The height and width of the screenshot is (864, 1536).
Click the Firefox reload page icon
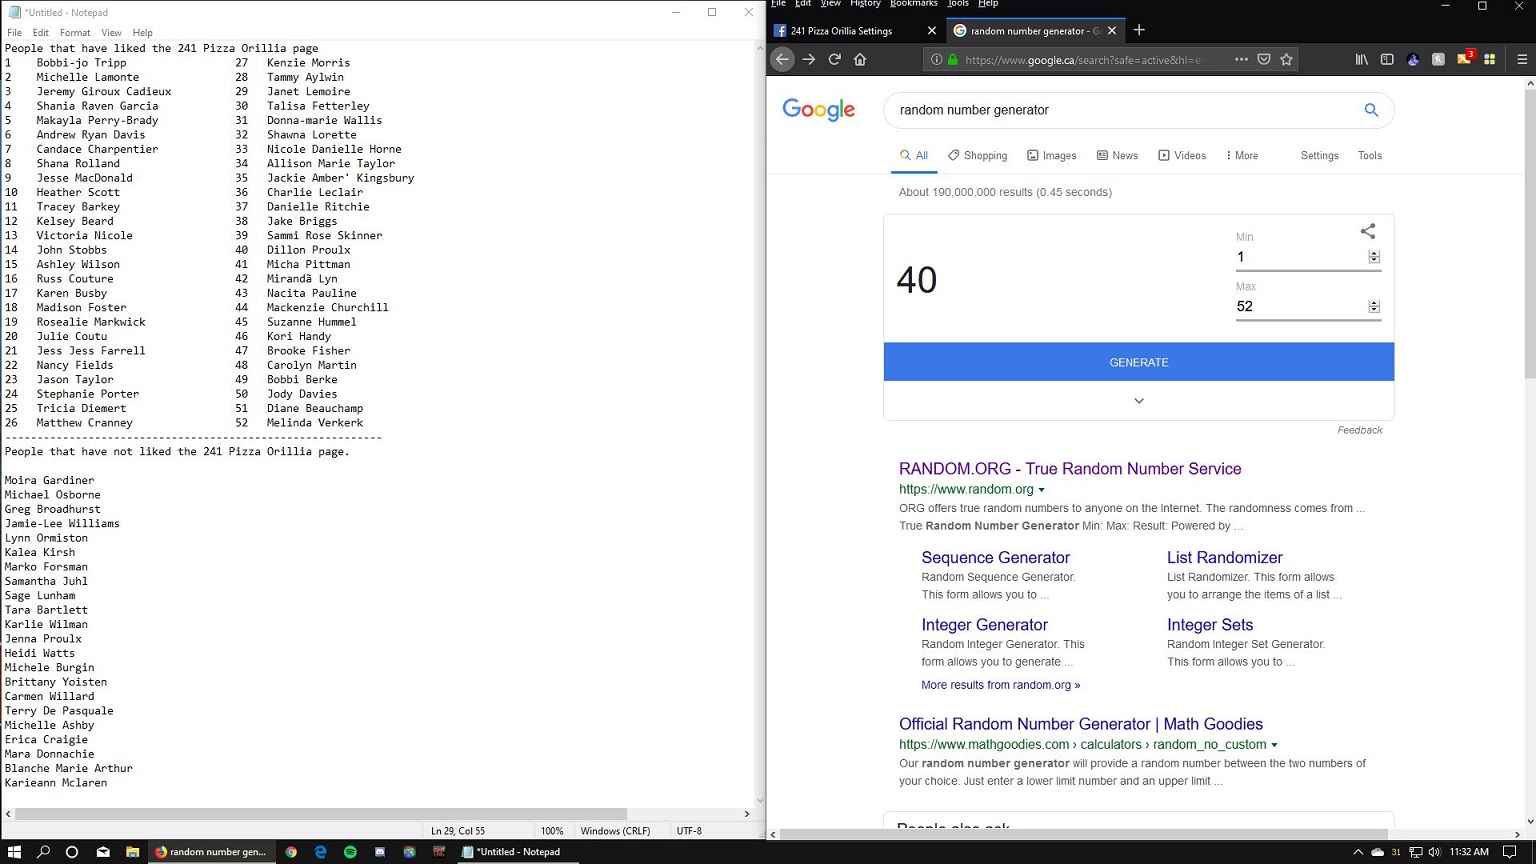834,60
